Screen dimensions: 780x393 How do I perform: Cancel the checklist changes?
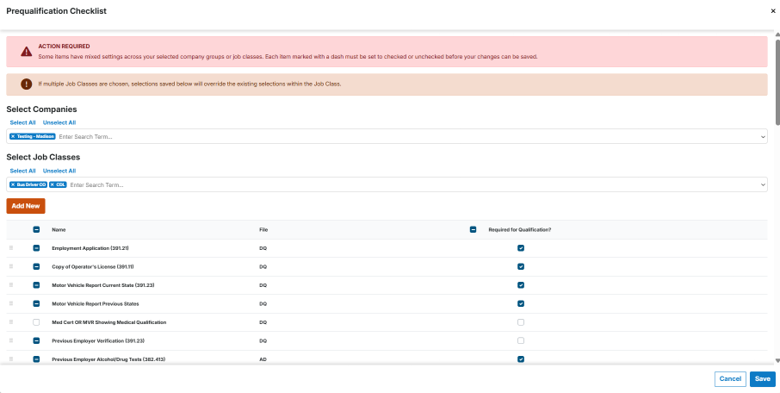pyautogui.click(x=730, y=379)
